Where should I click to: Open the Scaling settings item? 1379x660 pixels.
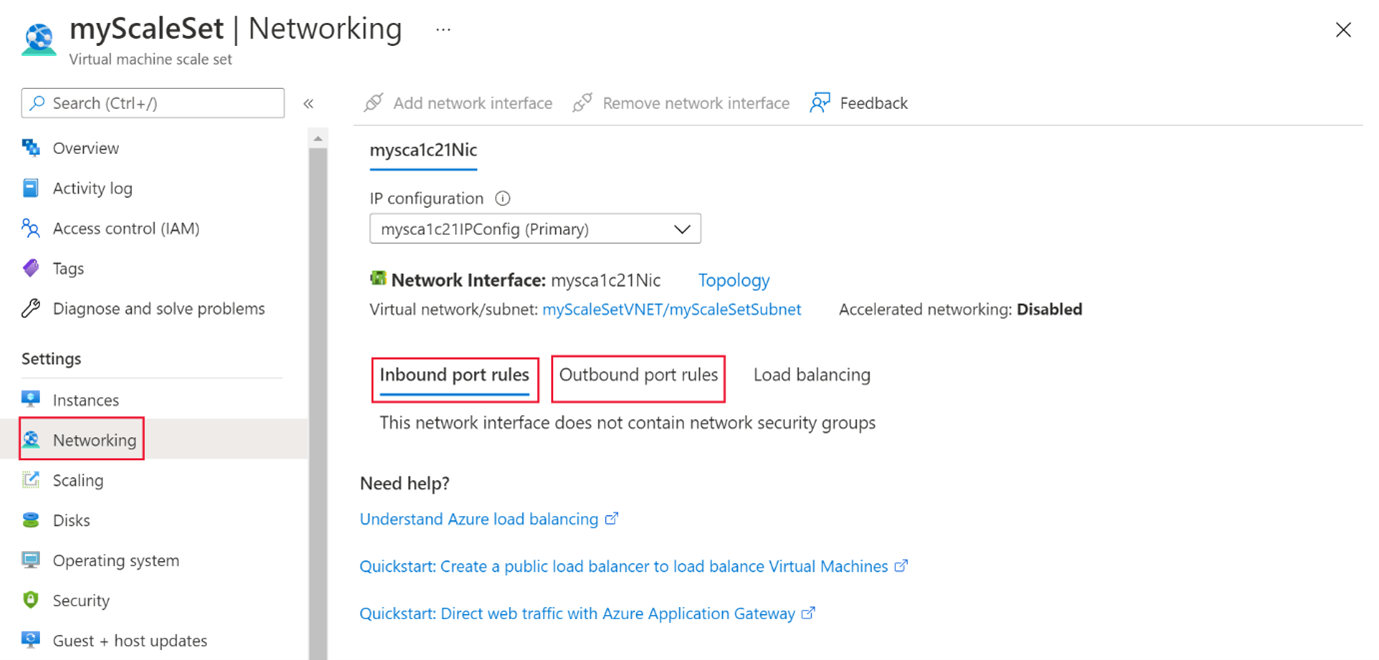pos(78,480)
